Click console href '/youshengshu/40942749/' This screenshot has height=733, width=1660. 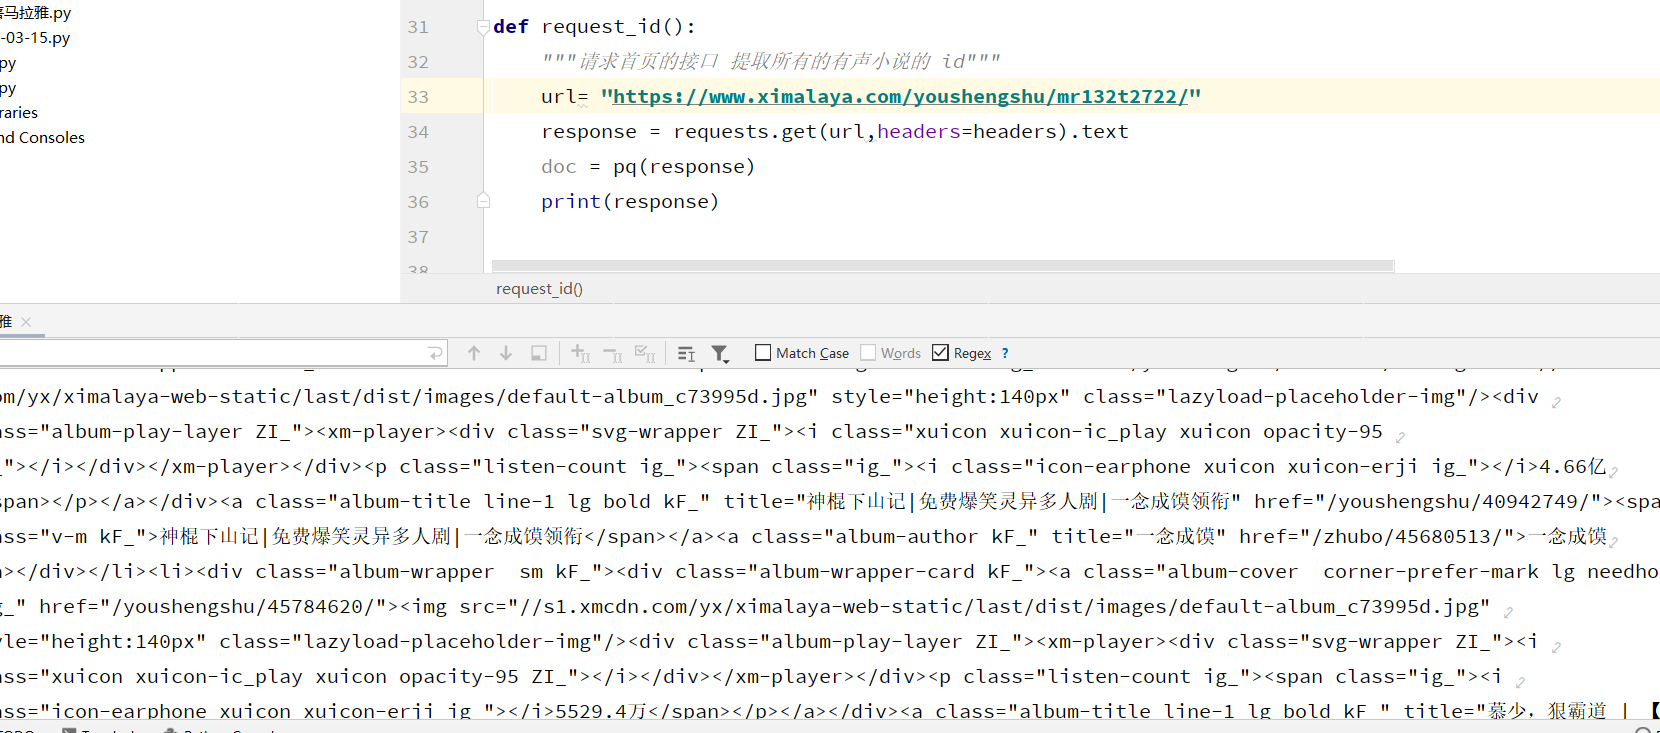coord(1458,502)
